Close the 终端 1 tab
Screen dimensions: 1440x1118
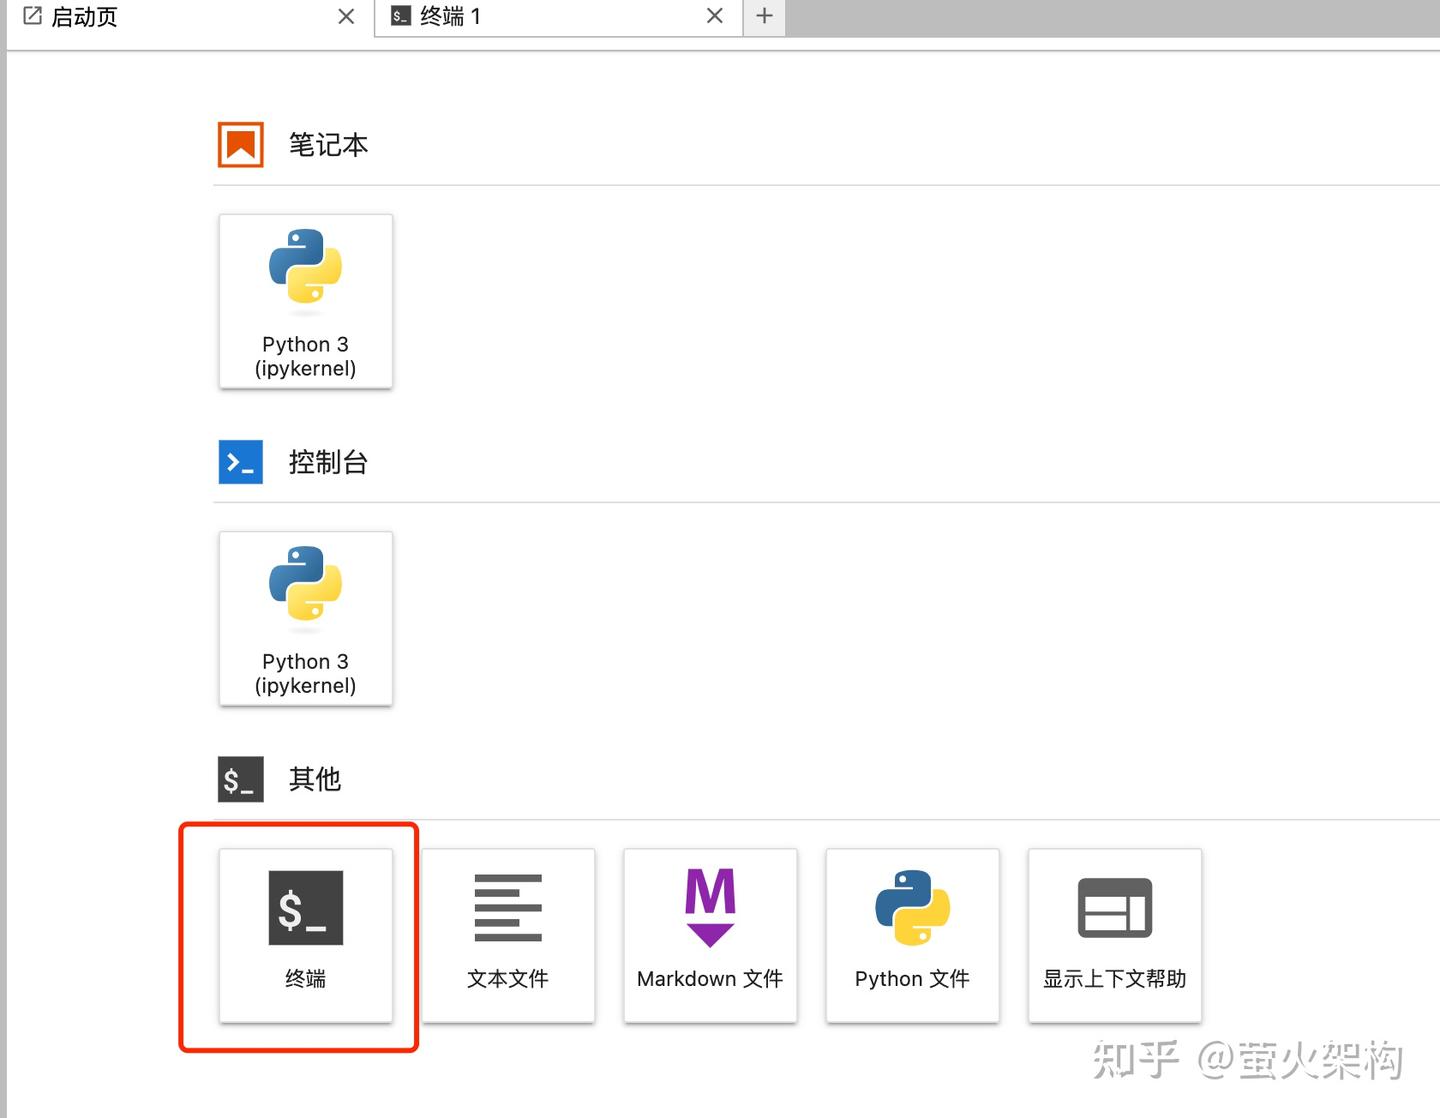click(714, 15)
